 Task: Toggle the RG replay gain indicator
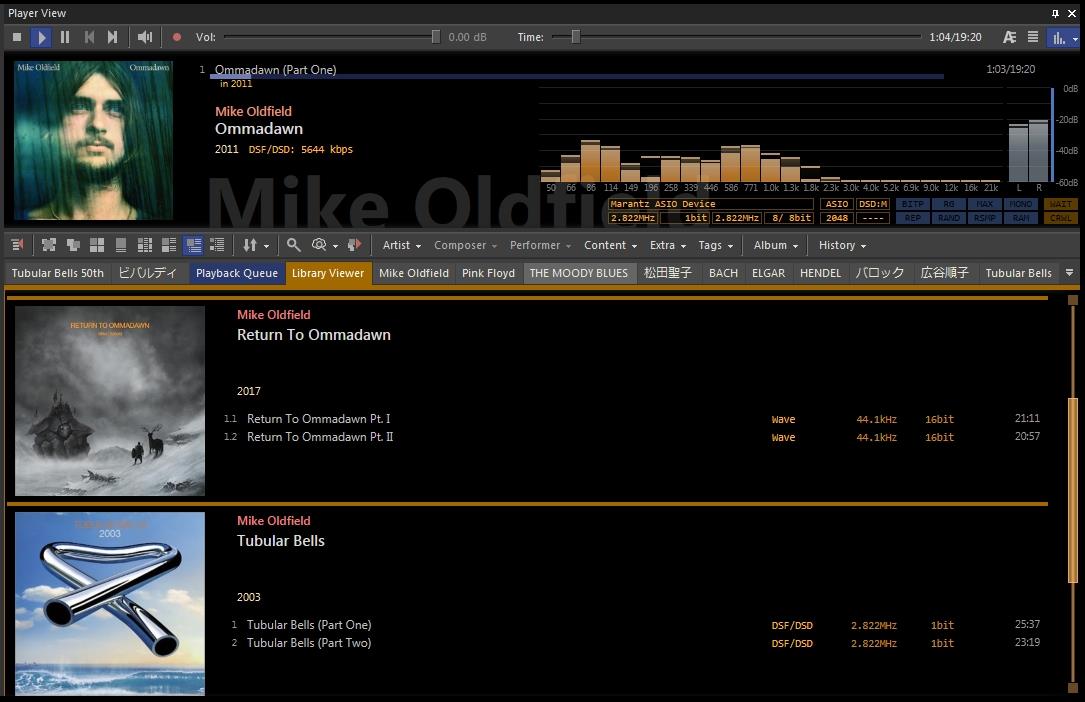949,204
